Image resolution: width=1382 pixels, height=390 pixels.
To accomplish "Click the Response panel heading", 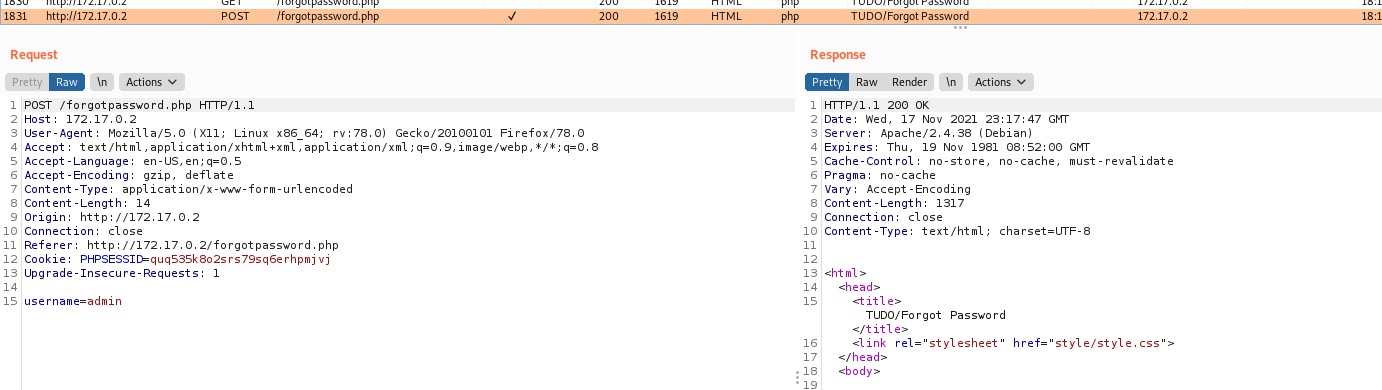I will (x=838, y=55).
